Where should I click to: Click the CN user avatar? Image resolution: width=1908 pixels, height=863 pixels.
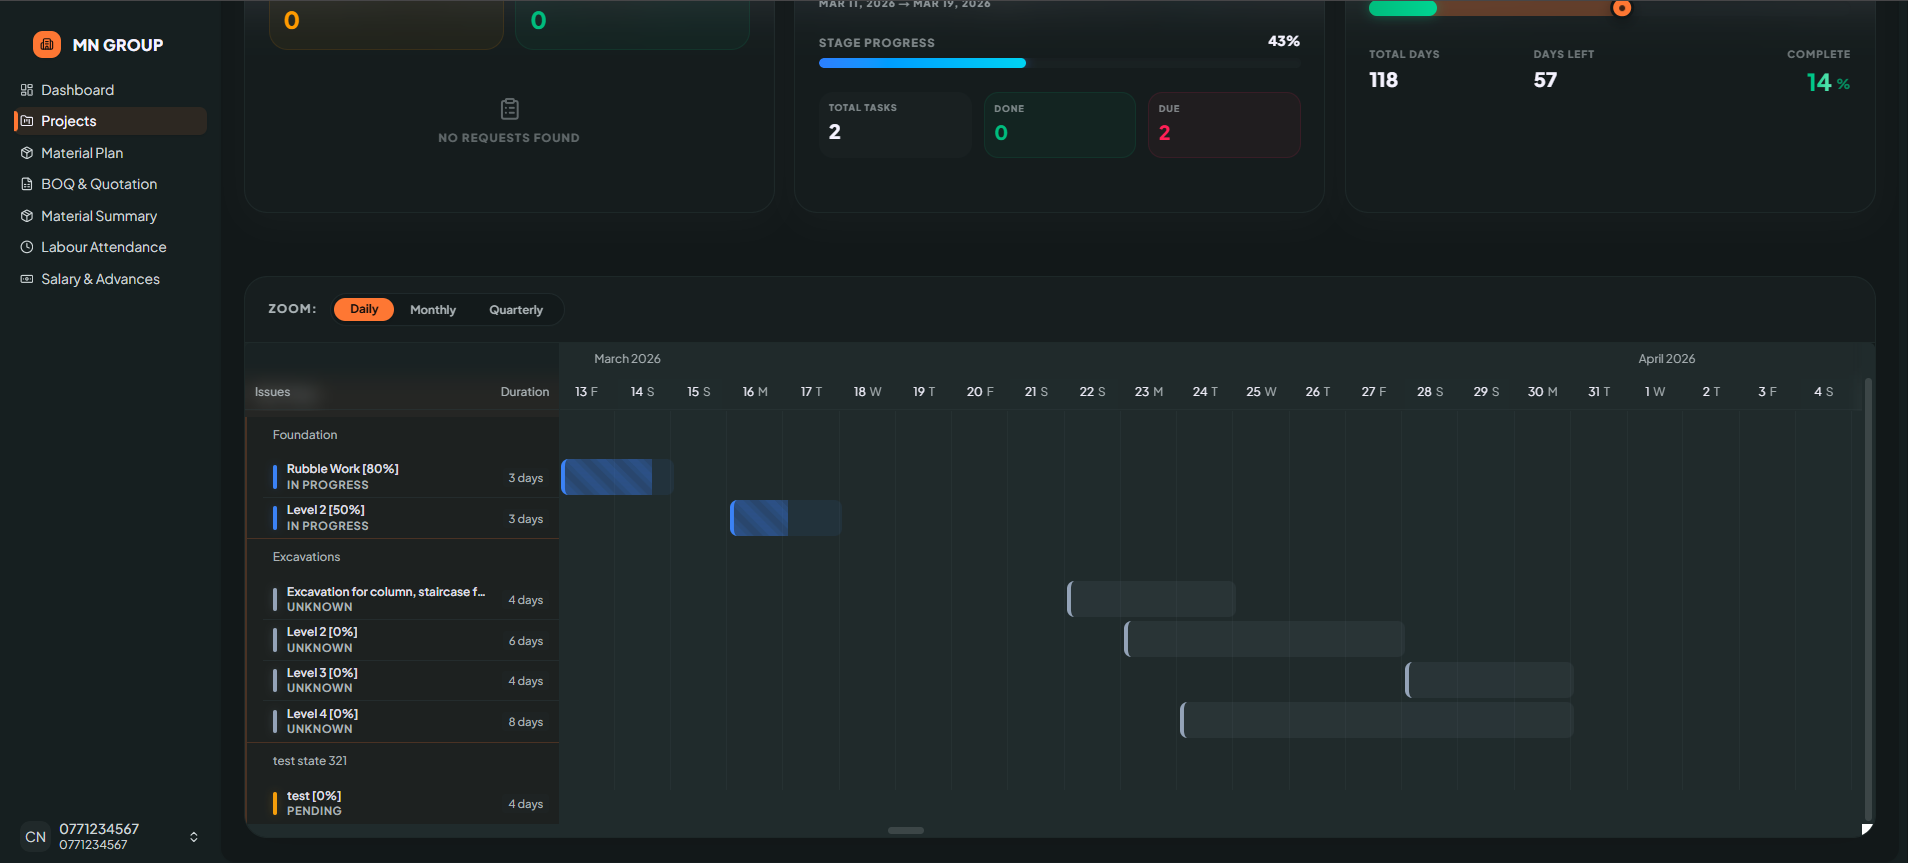[x=36, y=837]
